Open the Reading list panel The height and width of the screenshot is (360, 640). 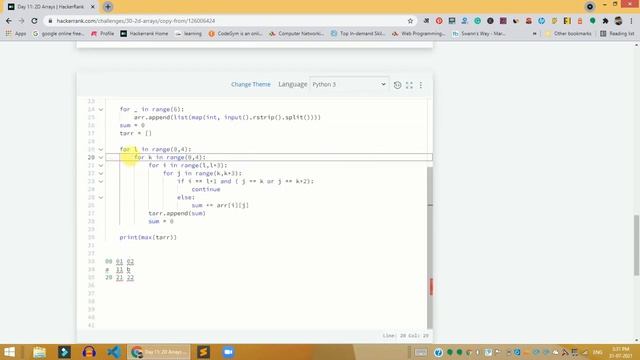(617, 33)
